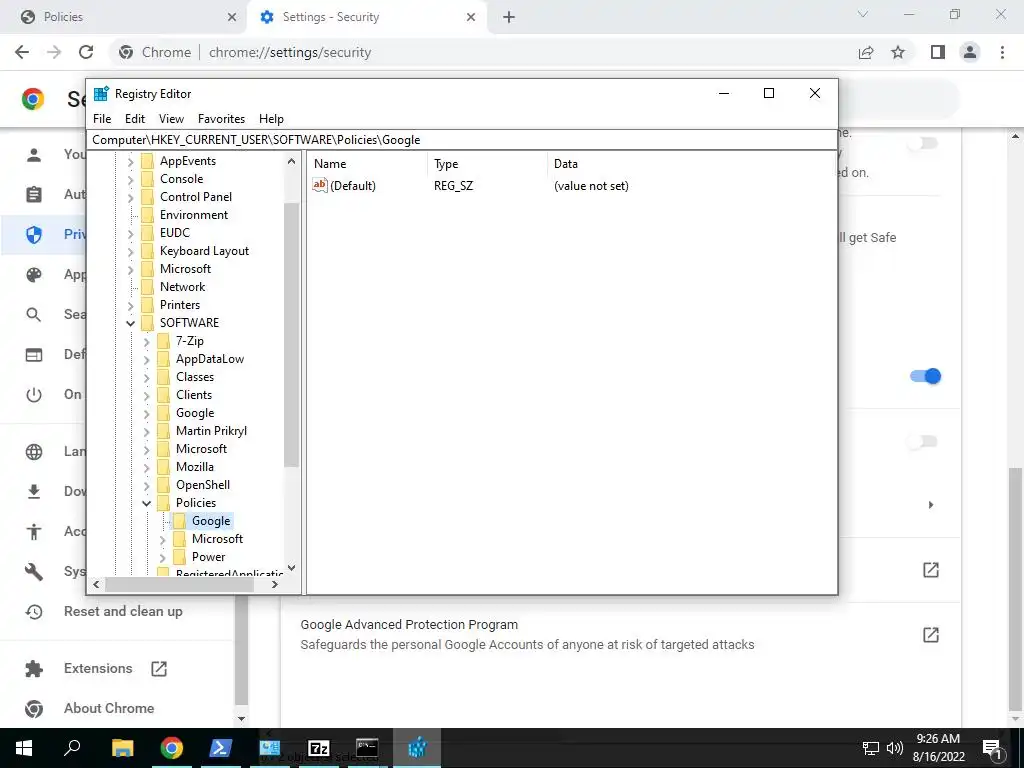1024x768 pixels.
Task: Click the Languages globe icon in sidebar
Action: pos(34,452)
